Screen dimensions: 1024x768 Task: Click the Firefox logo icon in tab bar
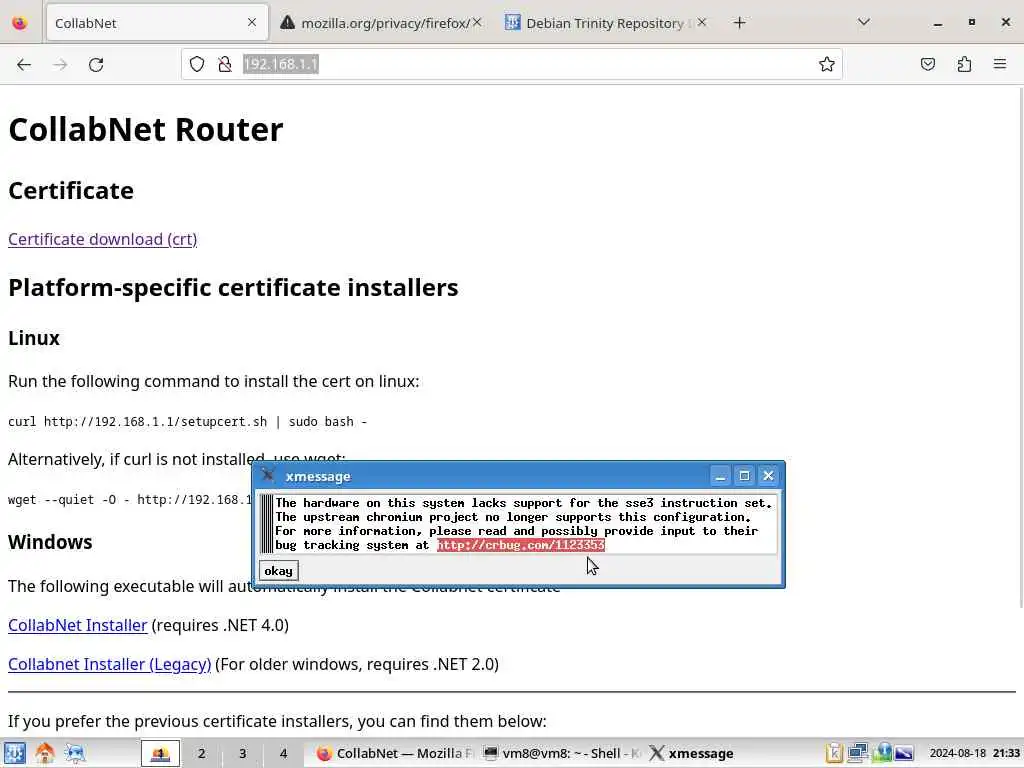pyautogui.click(x=20, y=23)
